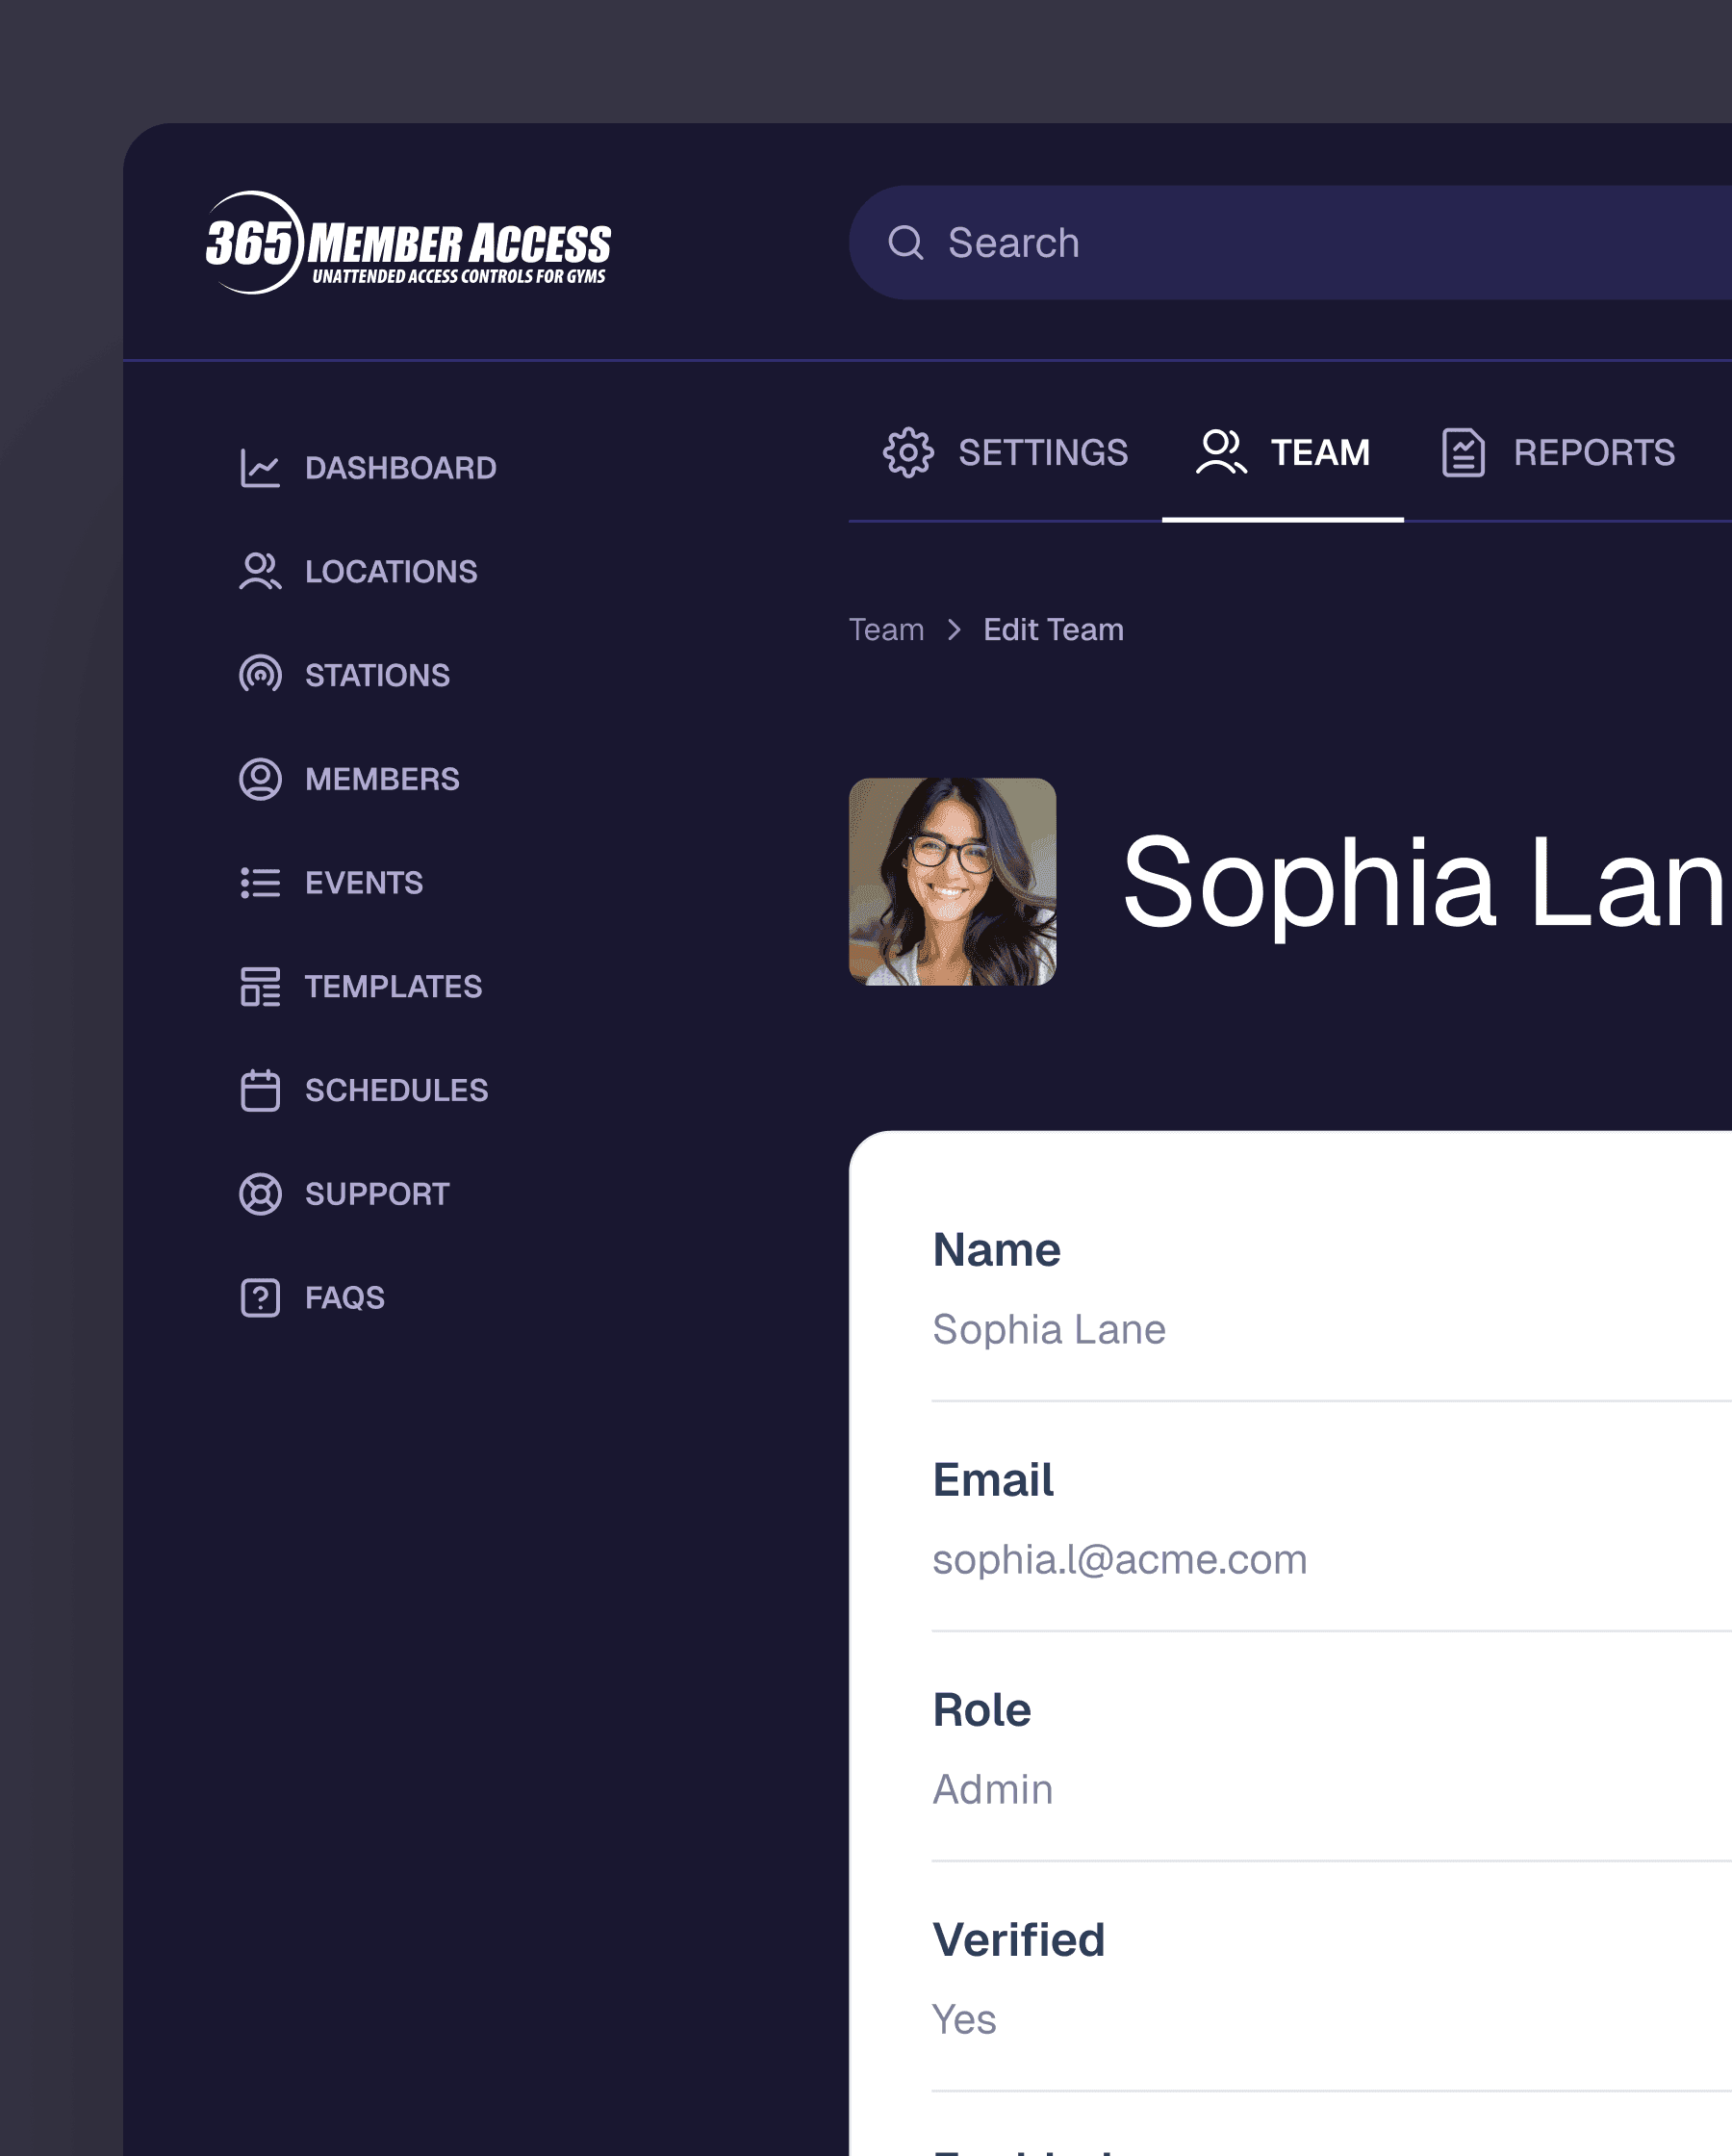Click the Verified 'Yes' value
1732x2156 pixels.
tap(964, 2020)
